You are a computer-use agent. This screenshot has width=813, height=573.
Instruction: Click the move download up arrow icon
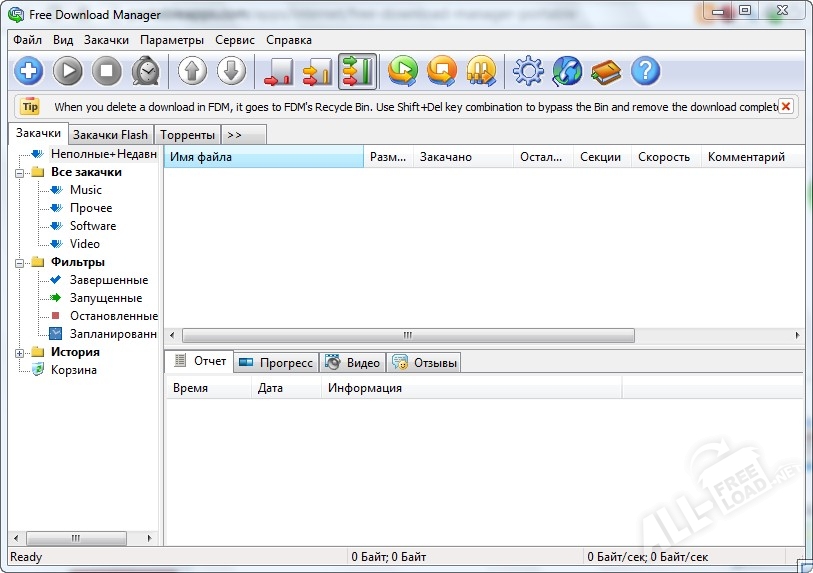[193, 71]
